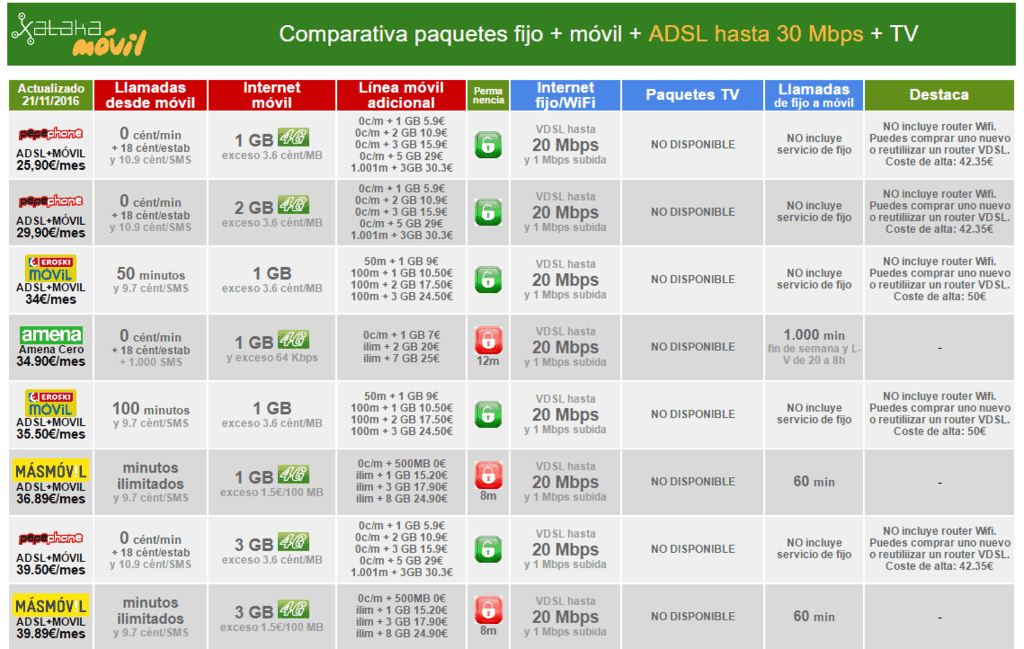This screenshot has height=649, width=1024.
Task: Click the '39.50€/mes' price text
Action: 51,570
